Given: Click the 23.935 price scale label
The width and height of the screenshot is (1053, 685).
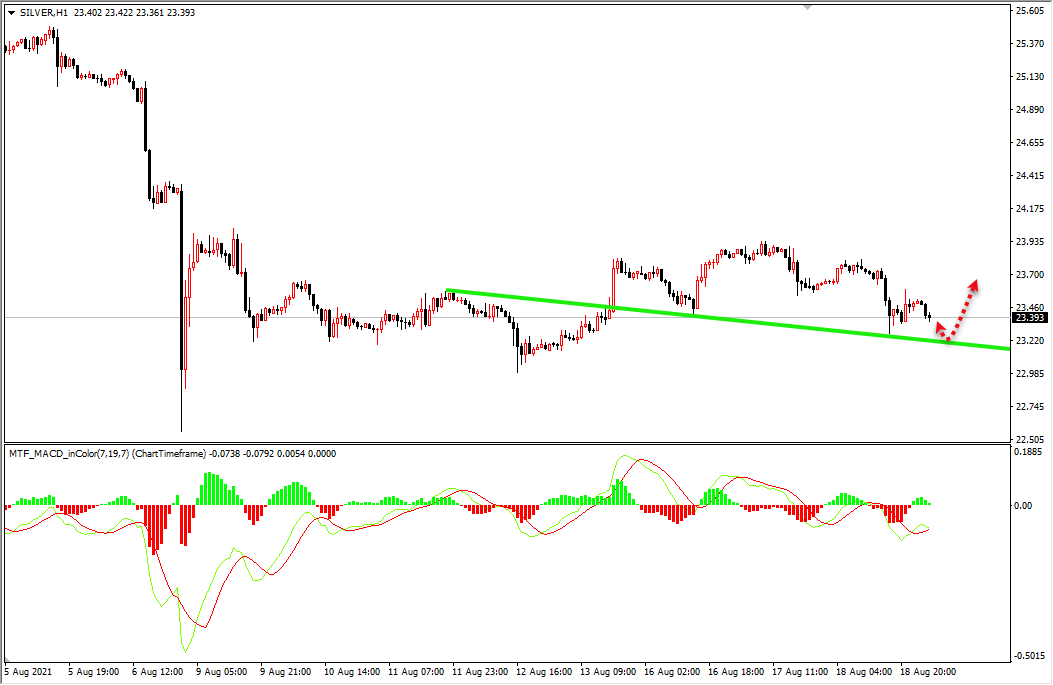Looking at the screenshot, I should tap(1030, 242).
